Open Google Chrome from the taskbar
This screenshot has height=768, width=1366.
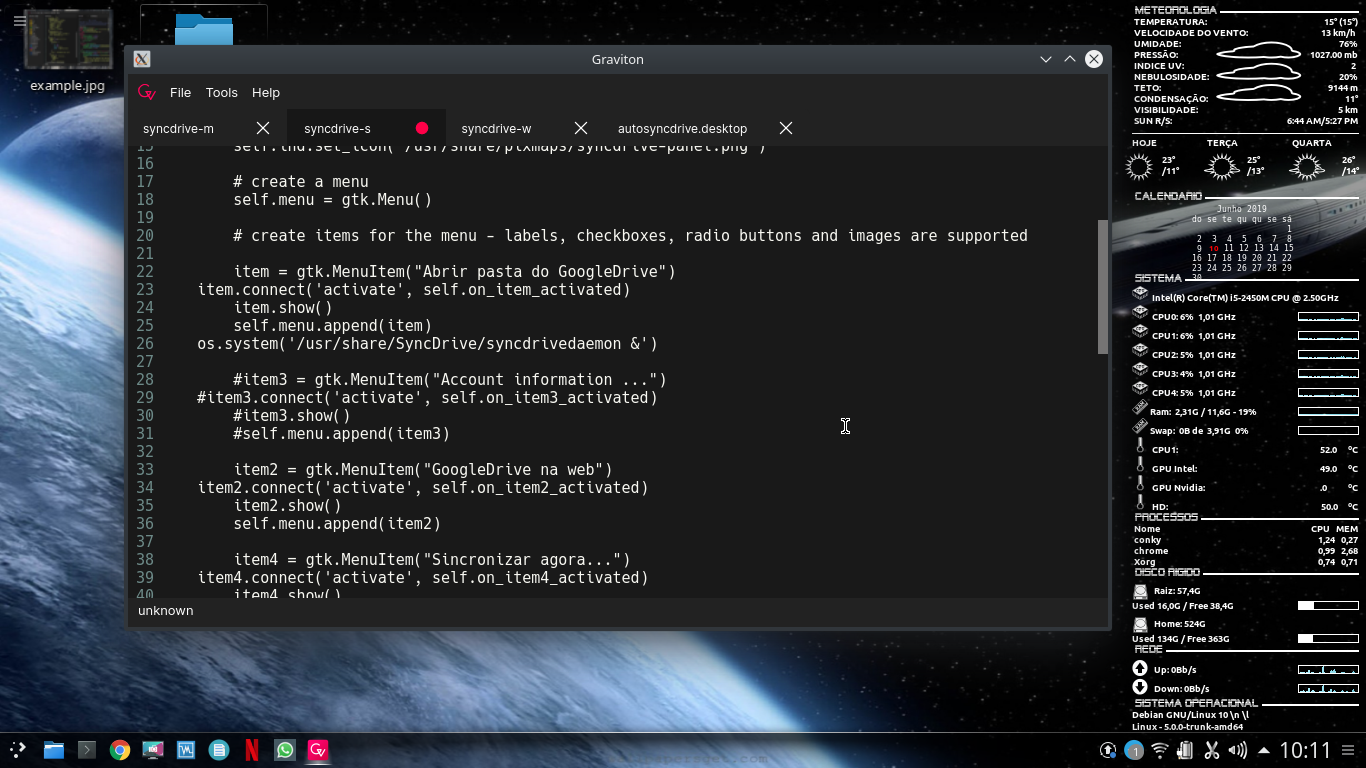(x=119, y=749)
